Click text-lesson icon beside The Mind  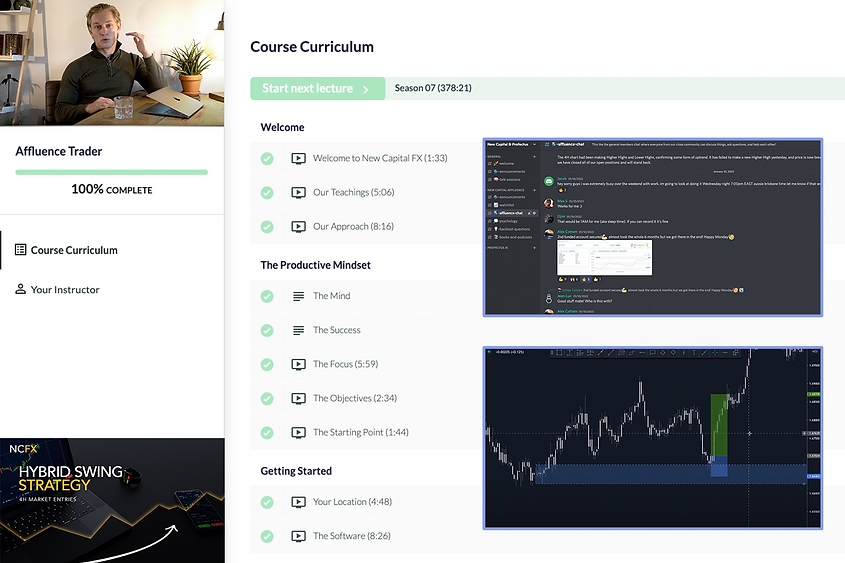[299, 296]
